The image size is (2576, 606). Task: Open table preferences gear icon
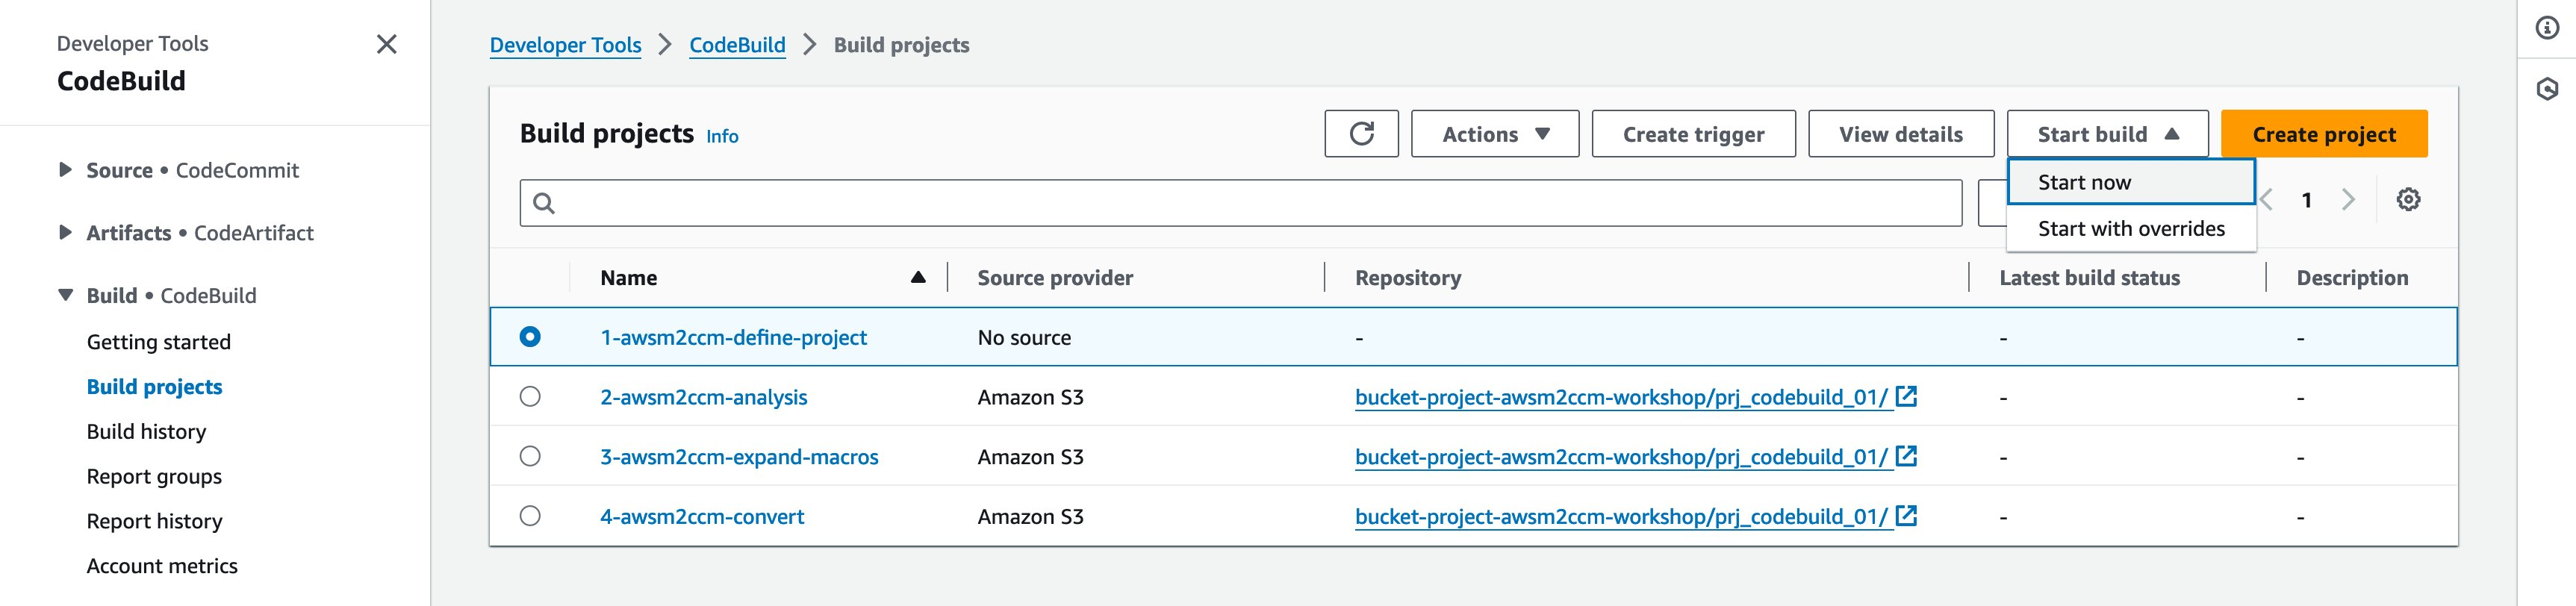click(x=2408, y=200)
